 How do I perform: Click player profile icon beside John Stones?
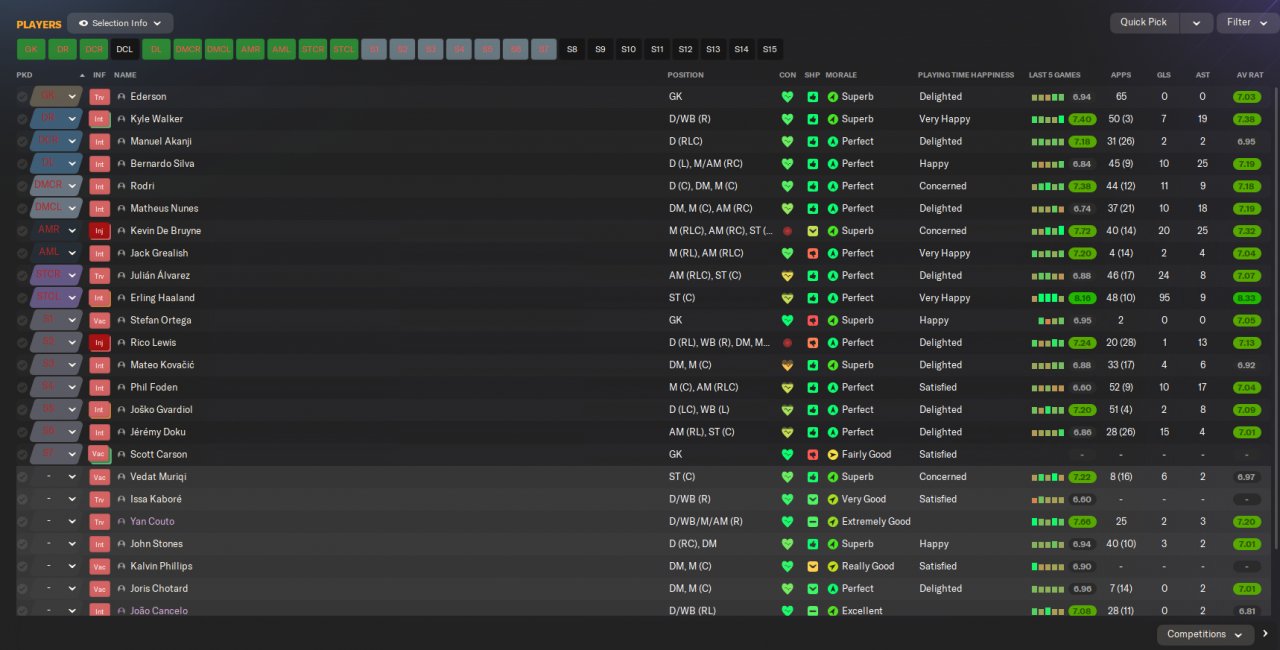tap(122, 544)
